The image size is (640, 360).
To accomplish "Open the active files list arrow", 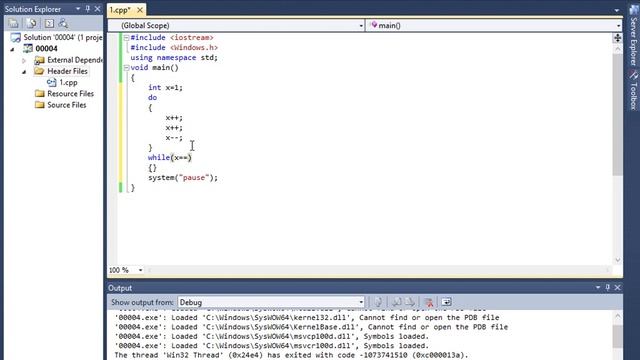I will (617, 10).
